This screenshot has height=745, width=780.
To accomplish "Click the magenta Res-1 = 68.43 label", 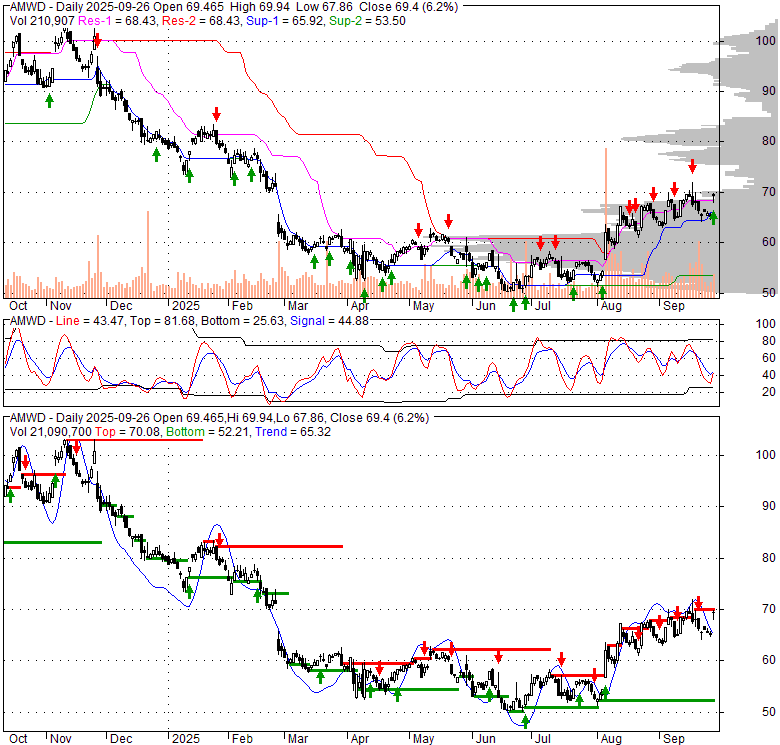I will (118, 21).
